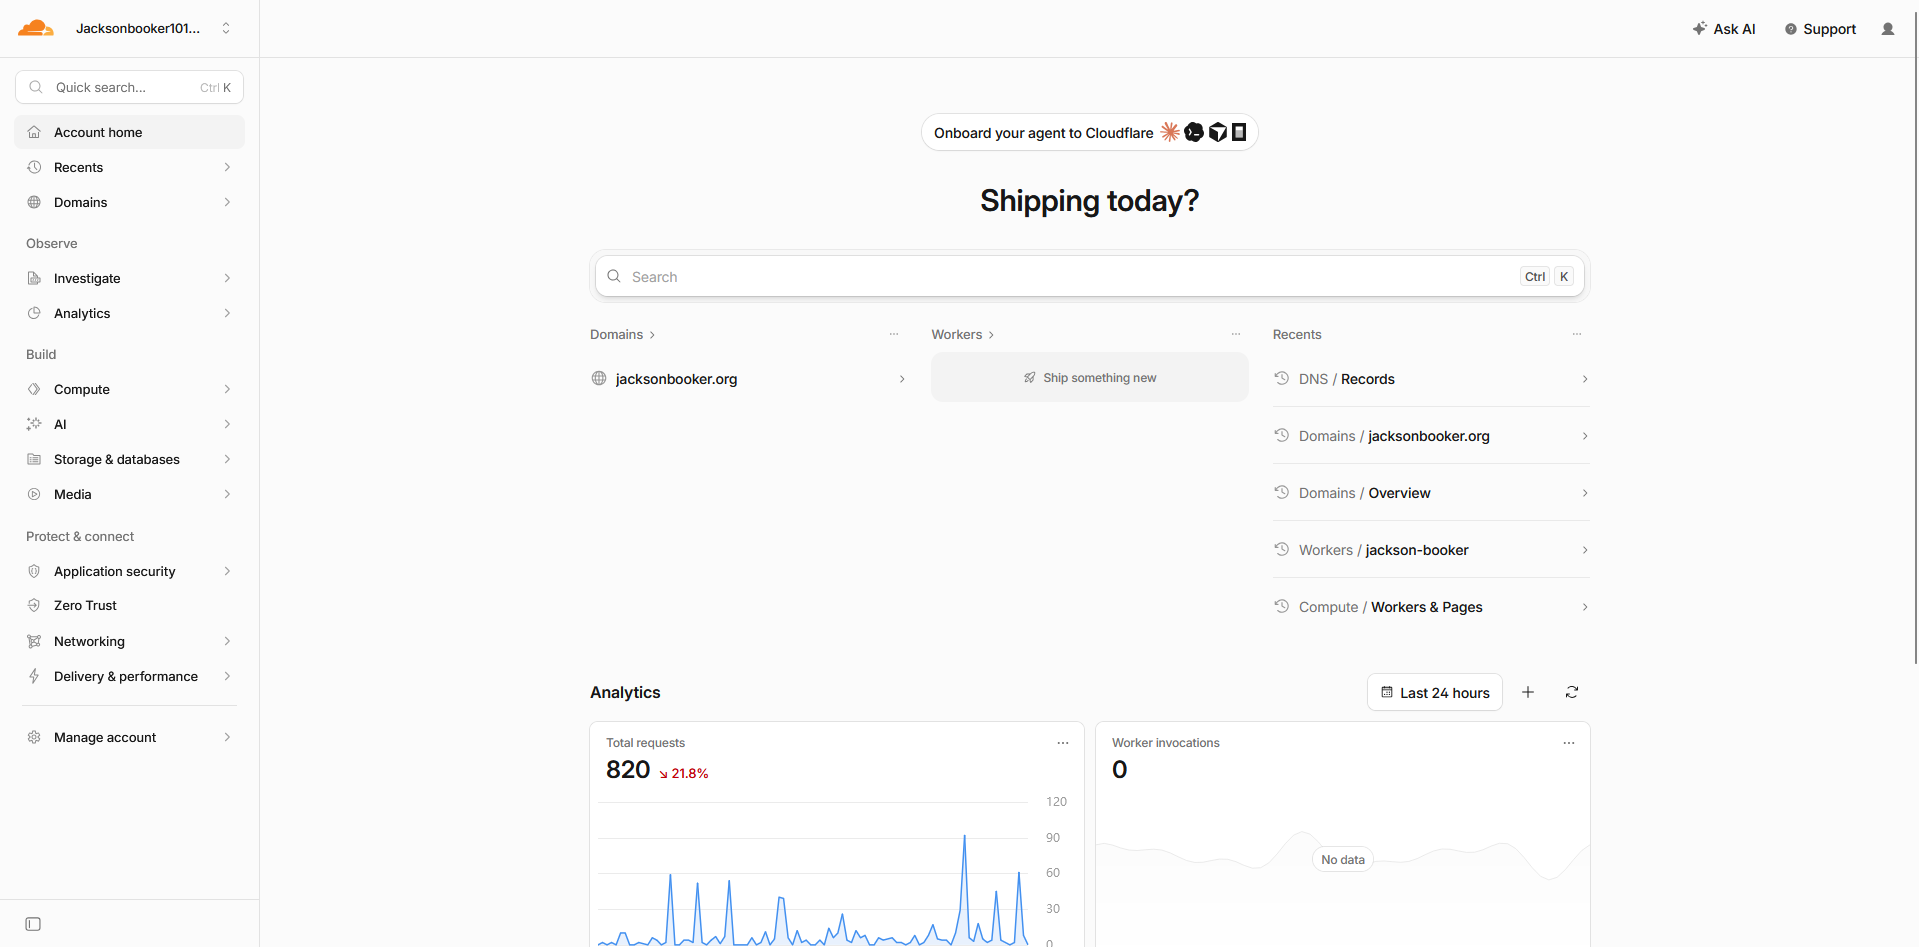1919x947 pixels.
Task: Add analytics widget with plus icon
Action: click(1528, 692)
